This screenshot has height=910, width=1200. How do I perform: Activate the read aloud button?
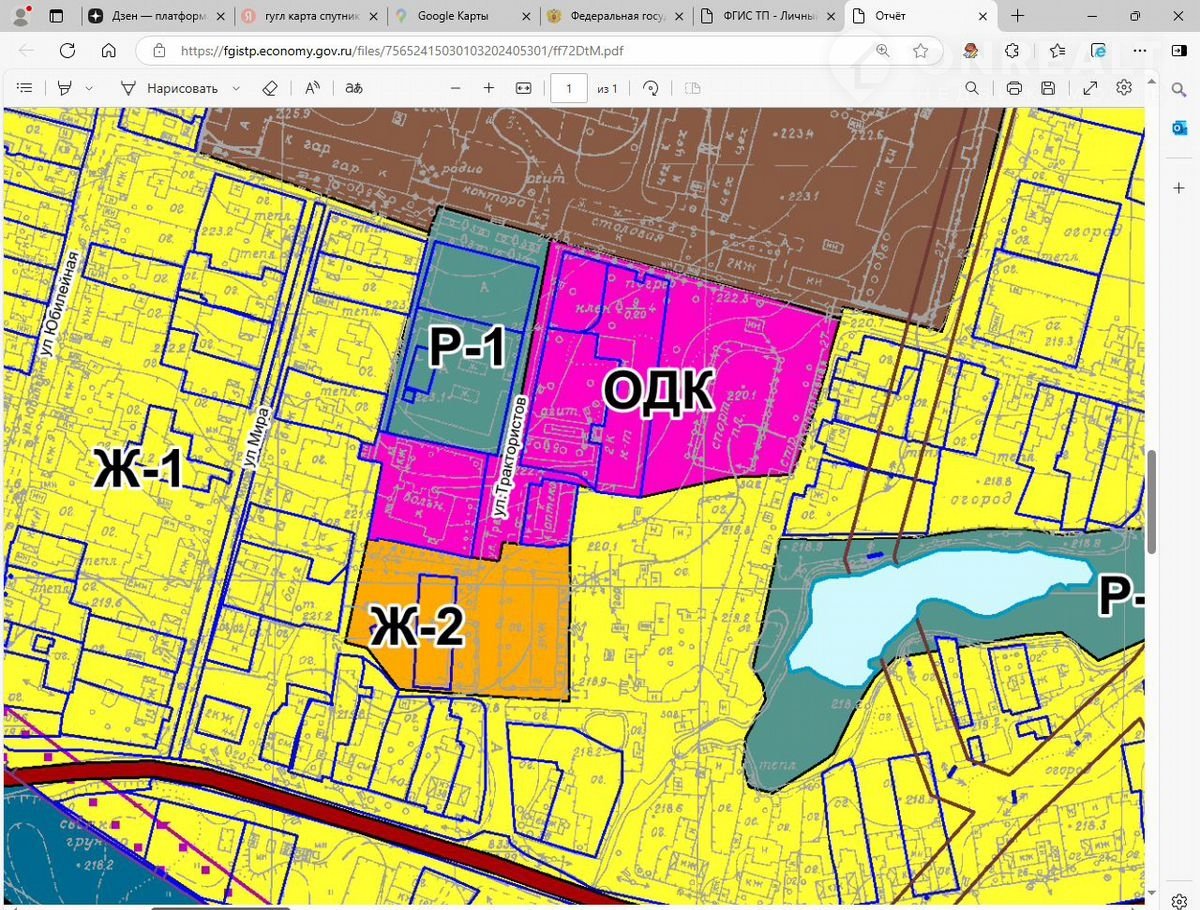click(x=312, y=88)
